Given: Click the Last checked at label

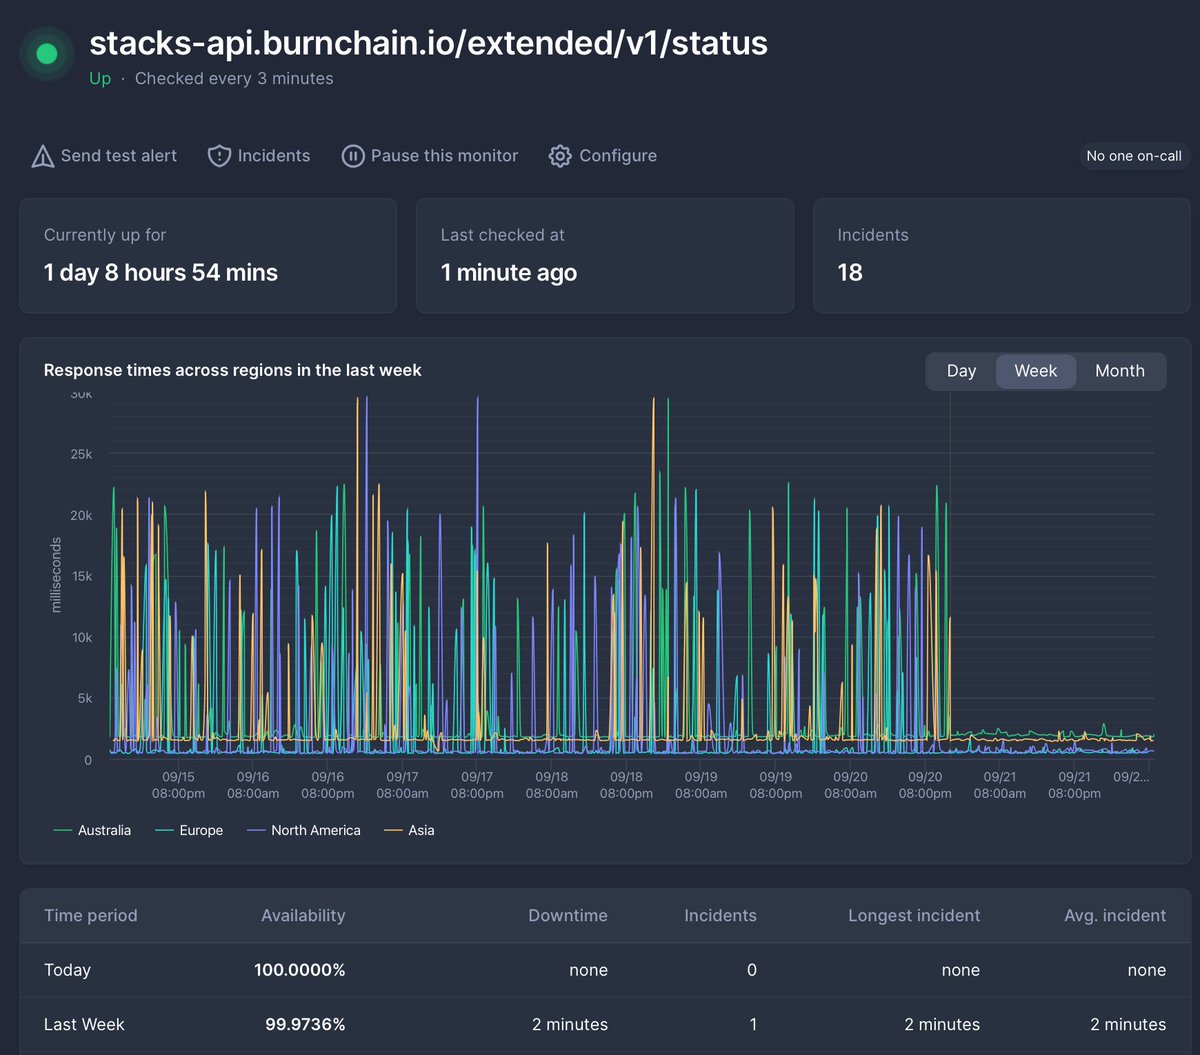Looking at the screenshot, I should pos(503,235).
